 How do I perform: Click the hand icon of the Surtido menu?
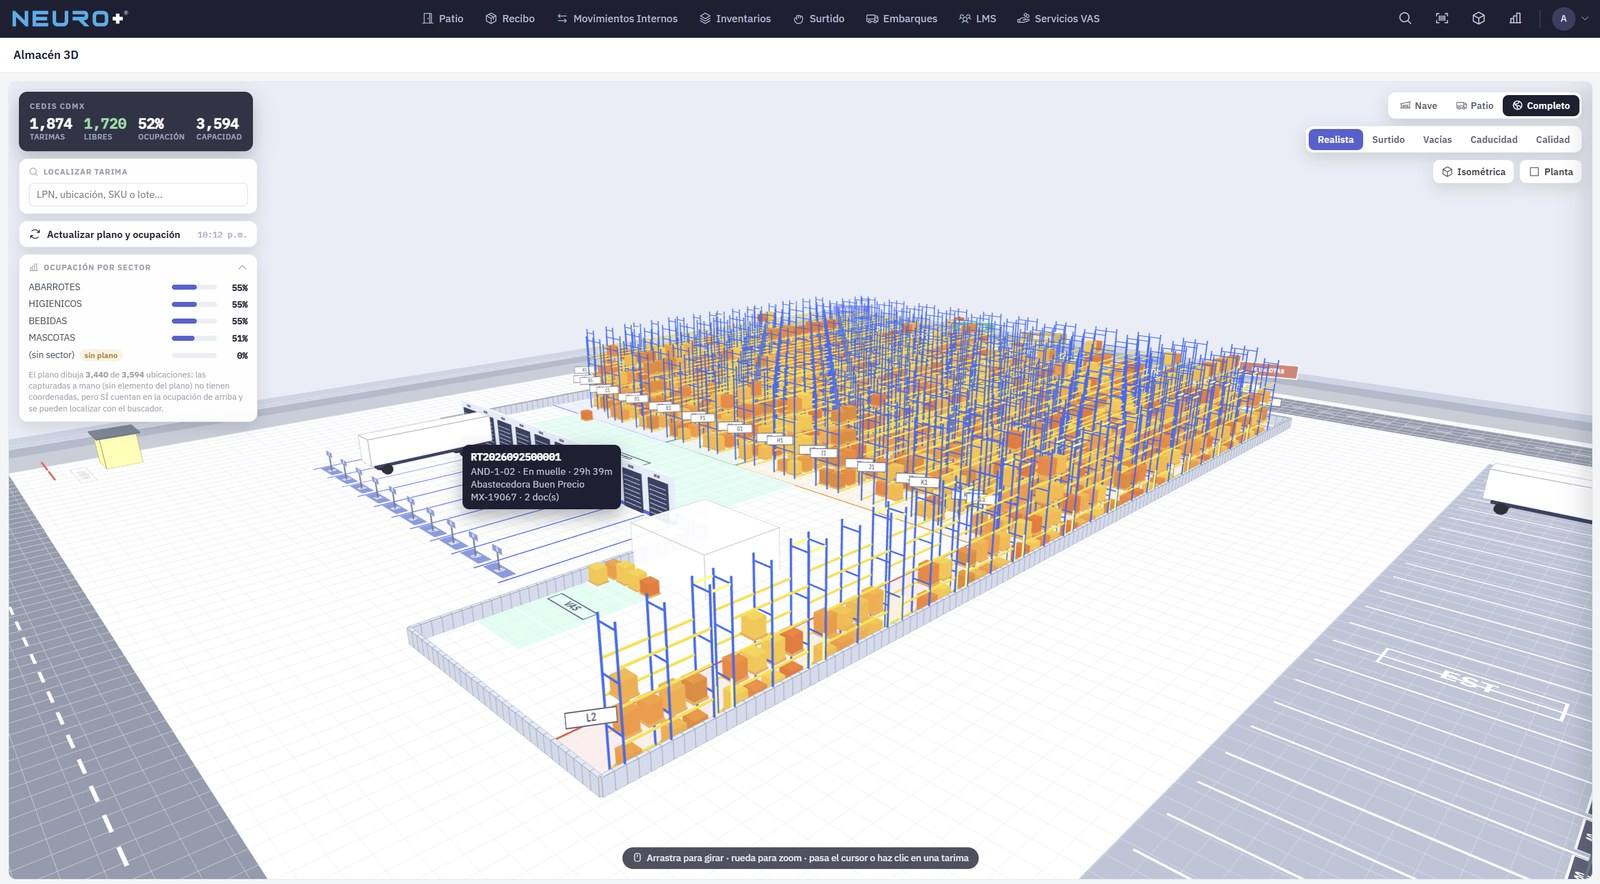[x=798, y=18]
